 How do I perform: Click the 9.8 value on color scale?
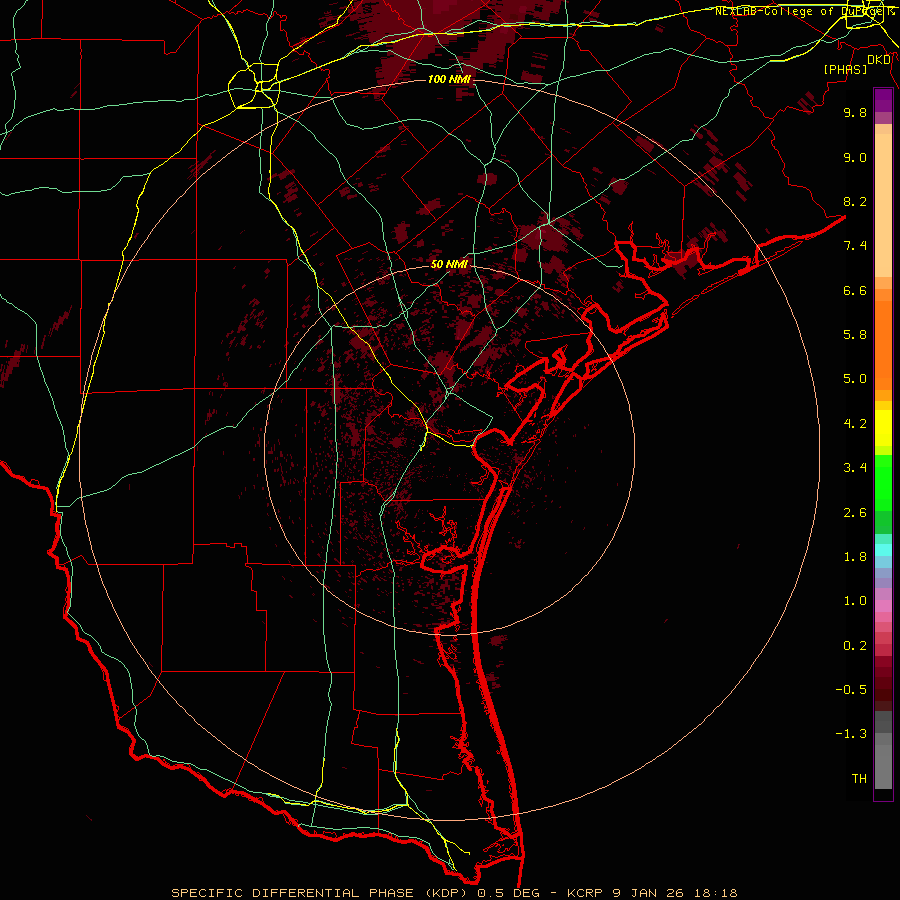(855, 112)
